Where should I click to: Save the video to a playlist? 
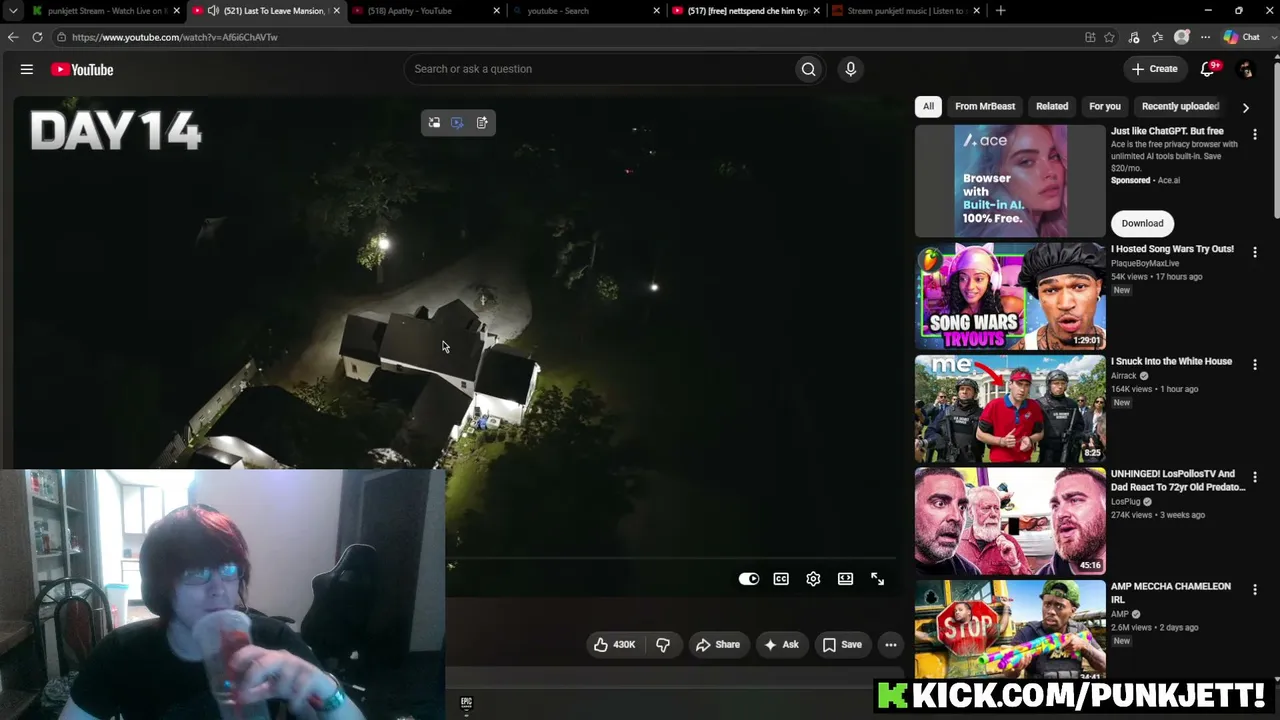coord(842,645)
